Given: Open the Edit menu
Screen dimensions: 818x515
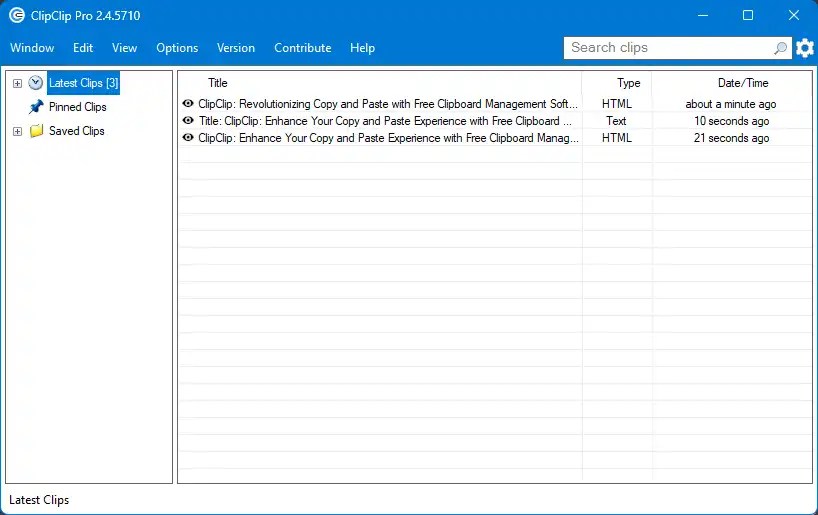Looking at the screenshot, I should pyautogui.click(x=83, y=48).
